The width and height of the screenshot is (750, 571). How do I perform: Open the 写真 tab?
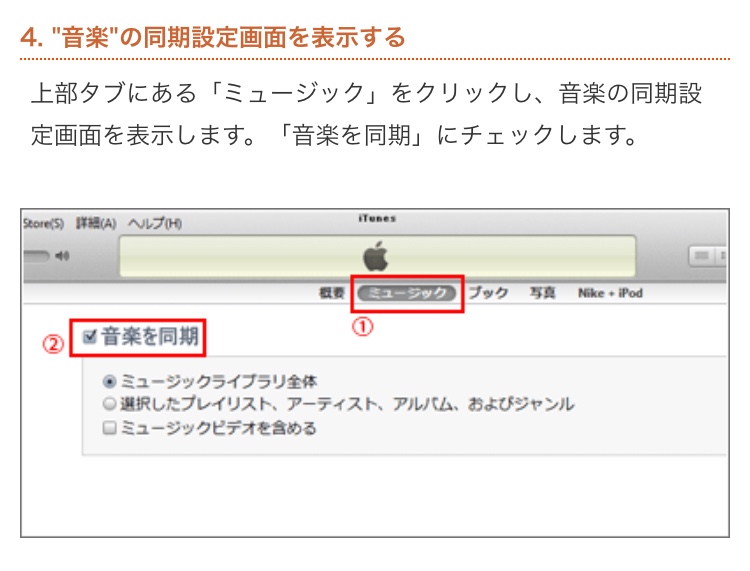542,293
